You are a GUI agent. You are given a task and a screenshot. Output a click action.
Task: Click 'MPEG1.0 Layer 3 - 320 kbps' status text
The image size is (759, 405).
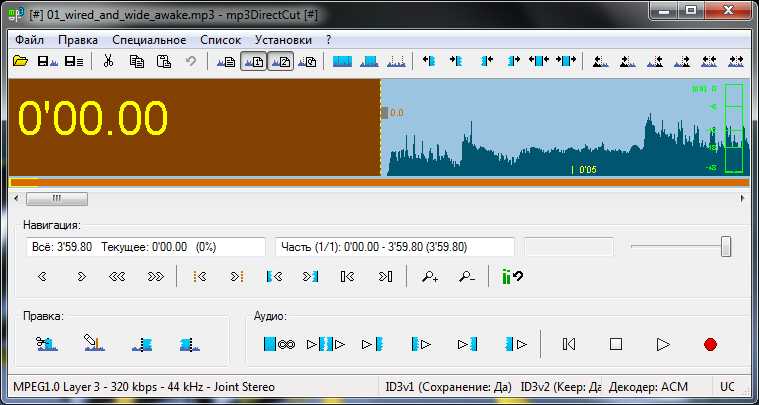click(x=144, y=387)
